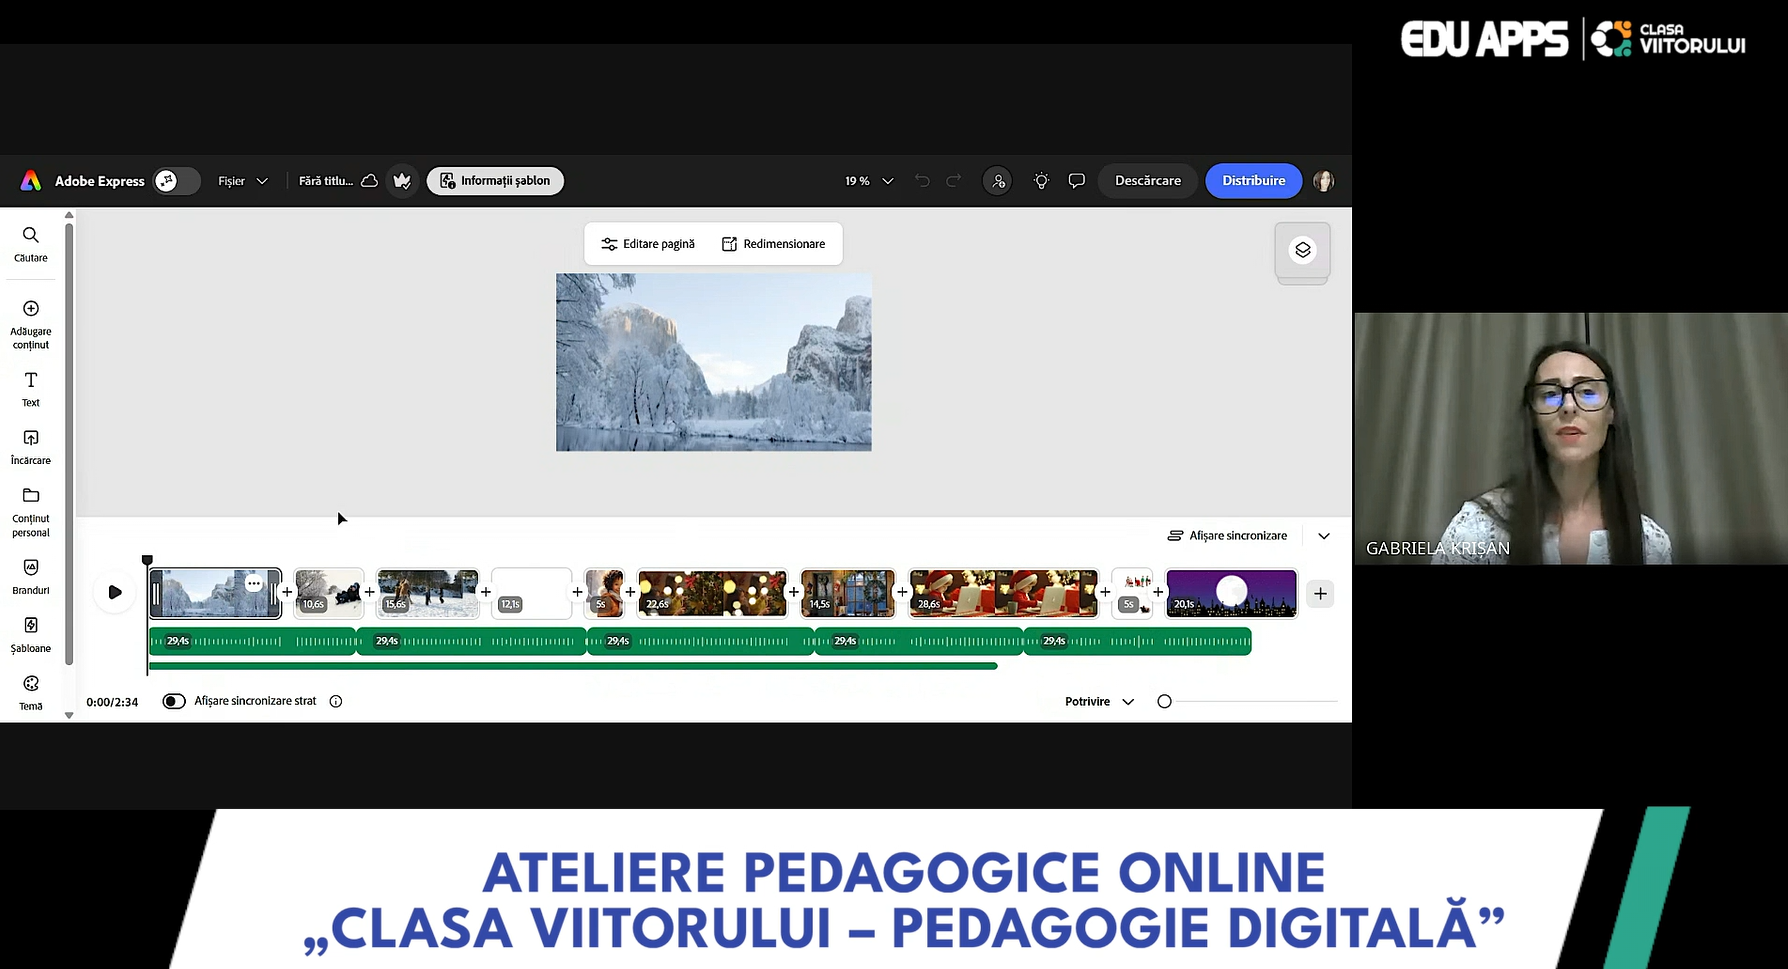Open Adăugare conținut panel
This screenshot has height=969, width=1788.
coord(31,325)
